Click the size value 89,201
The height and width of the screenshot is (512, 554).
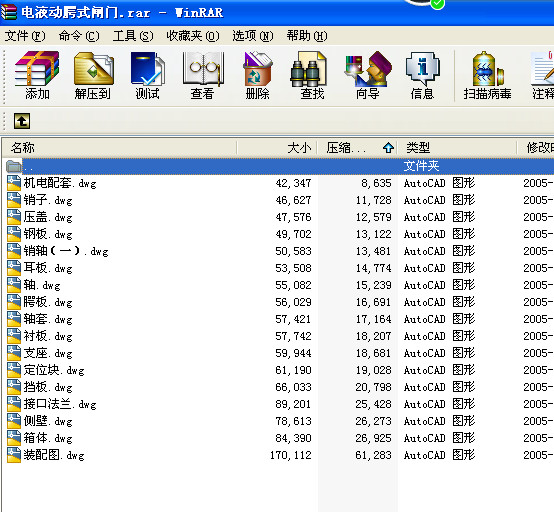pyautogui.click(x=293, y=404)
